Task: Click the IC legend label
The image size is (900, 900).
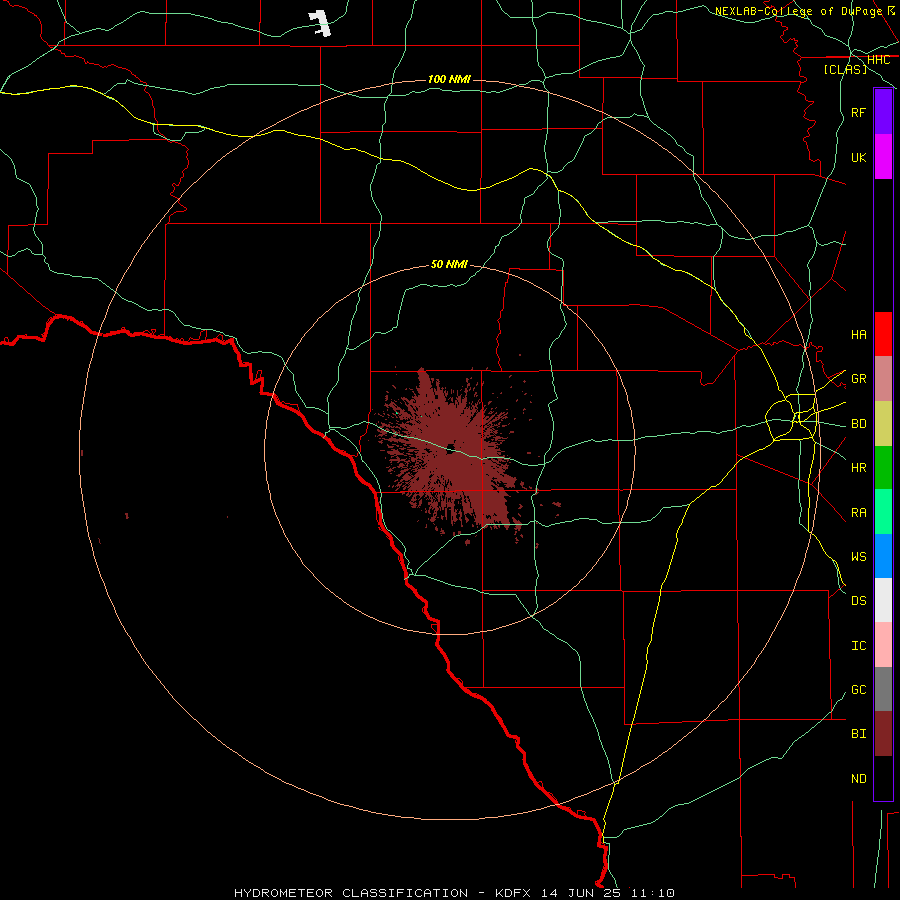Action: tap(858, 646)
